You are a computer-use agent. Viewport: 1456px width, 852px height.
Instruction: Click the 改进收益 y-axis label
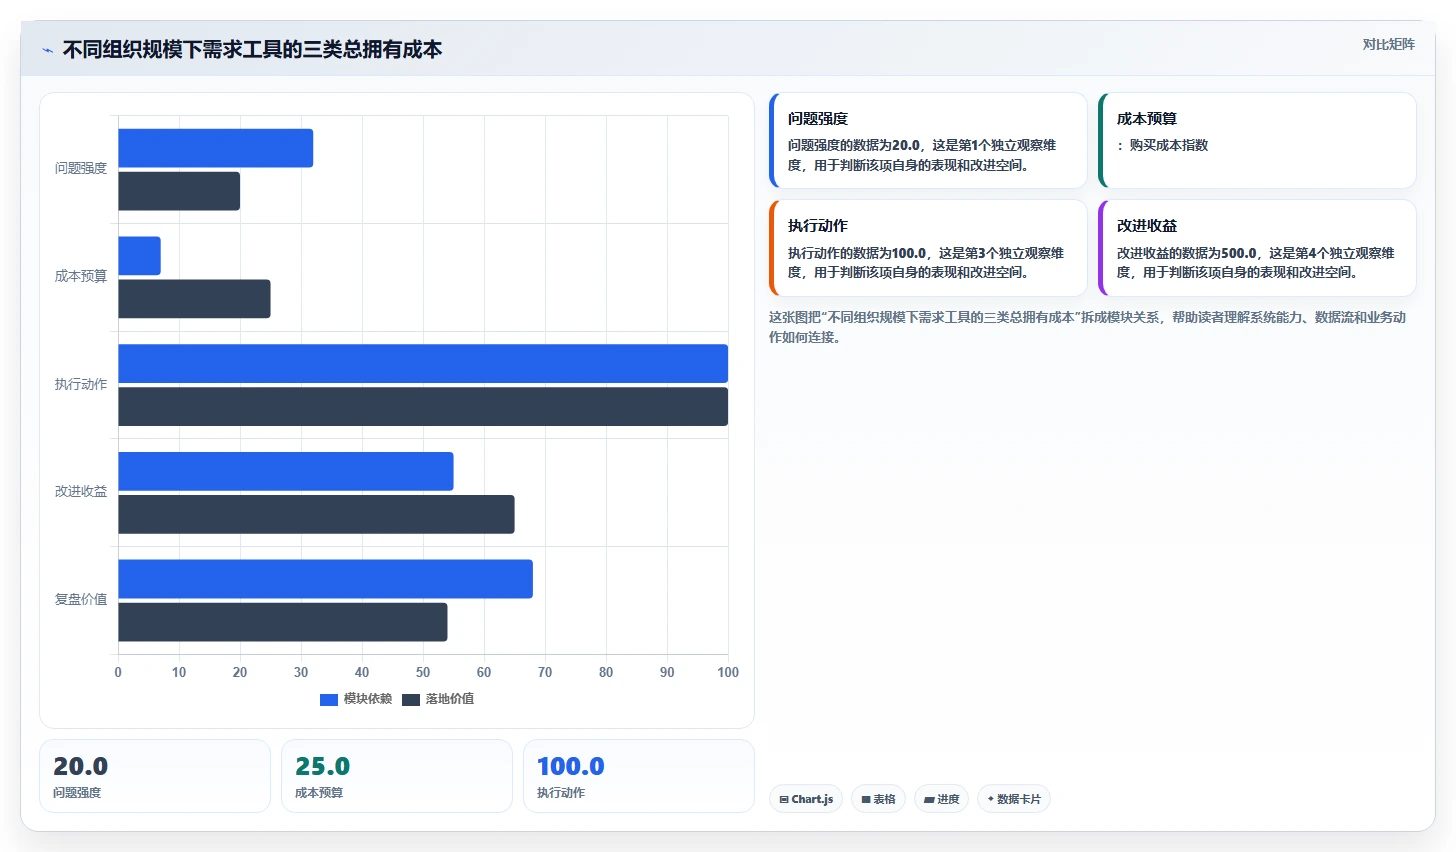click(81, 491)
